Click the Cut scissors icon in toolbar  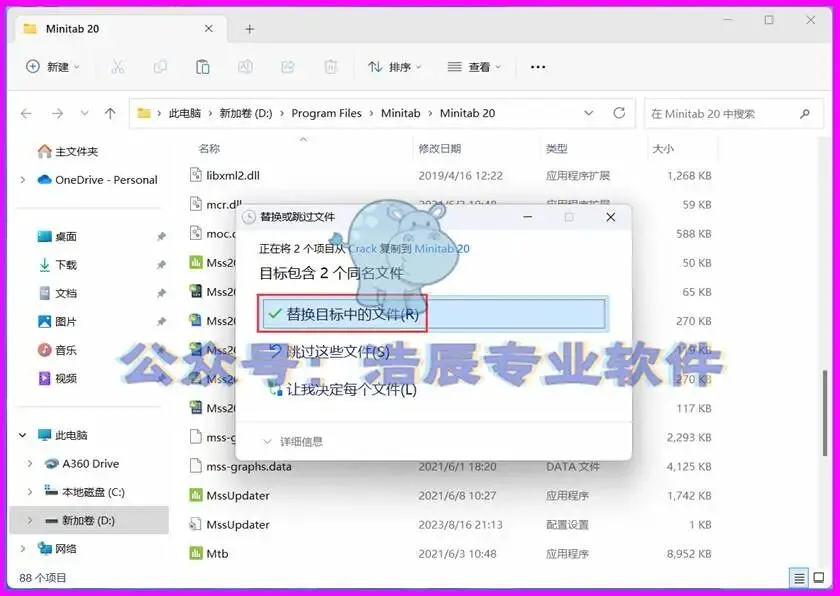pyautogui.click(x=117, y=67)
